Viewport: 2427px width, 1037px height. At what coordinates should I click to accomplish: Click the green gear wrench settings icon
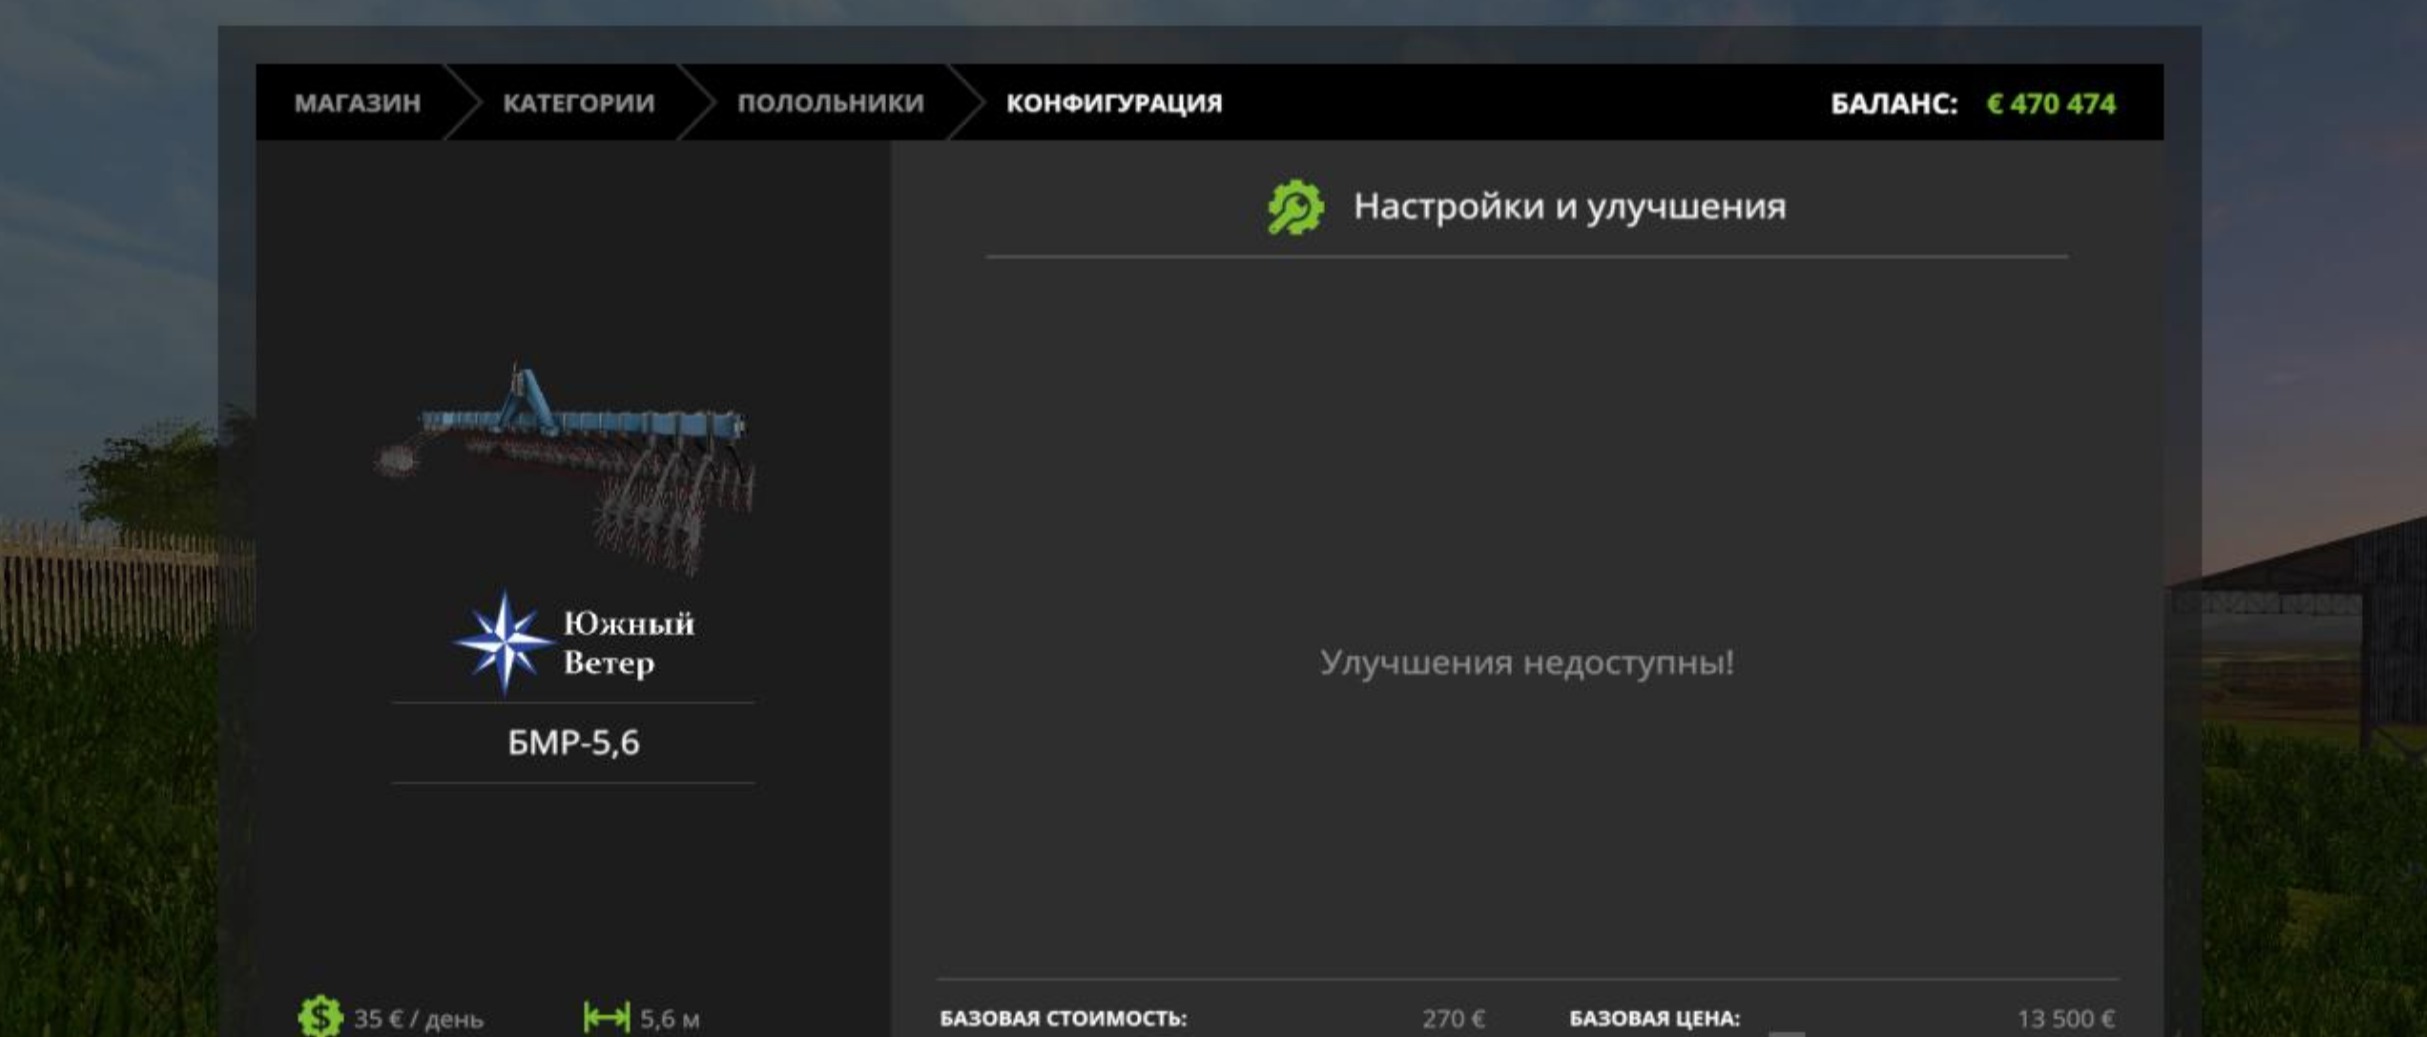coord(1295,207)
